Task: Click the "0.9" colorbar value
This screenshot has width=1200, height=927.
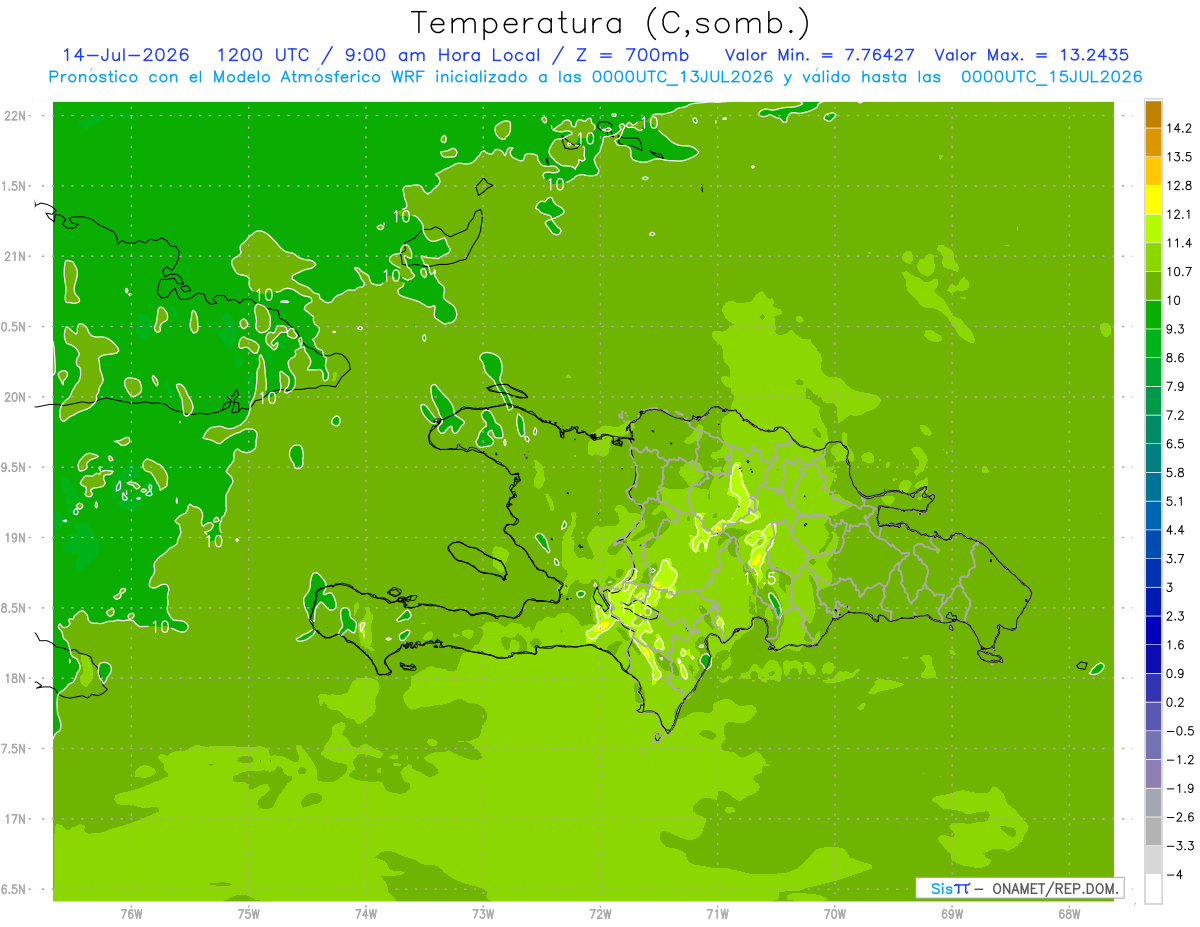Action: (1176, 674)
